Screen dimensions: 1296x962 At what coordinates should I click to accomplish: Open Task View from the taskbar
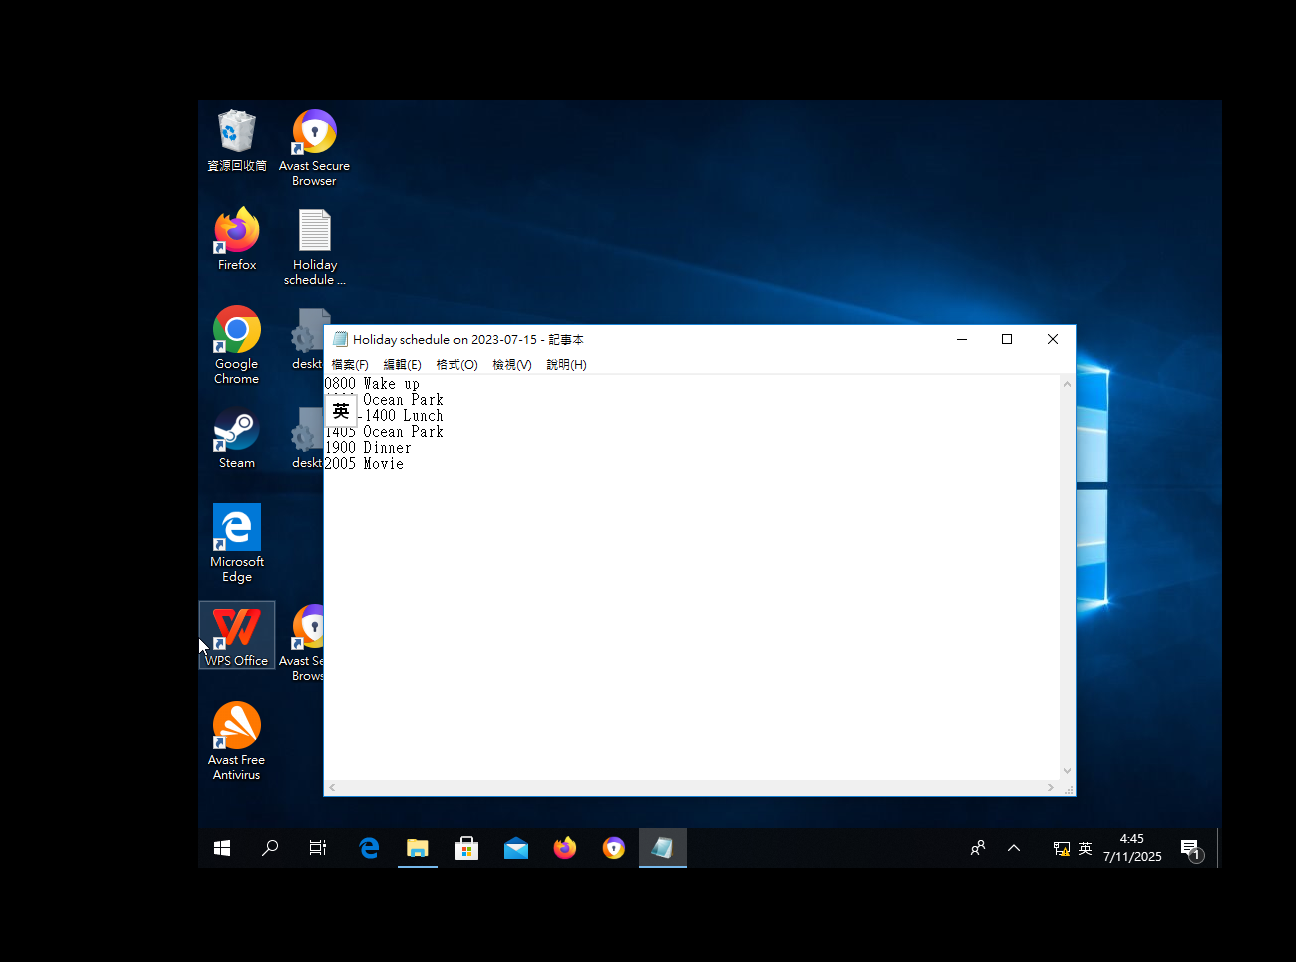[318, 848]
